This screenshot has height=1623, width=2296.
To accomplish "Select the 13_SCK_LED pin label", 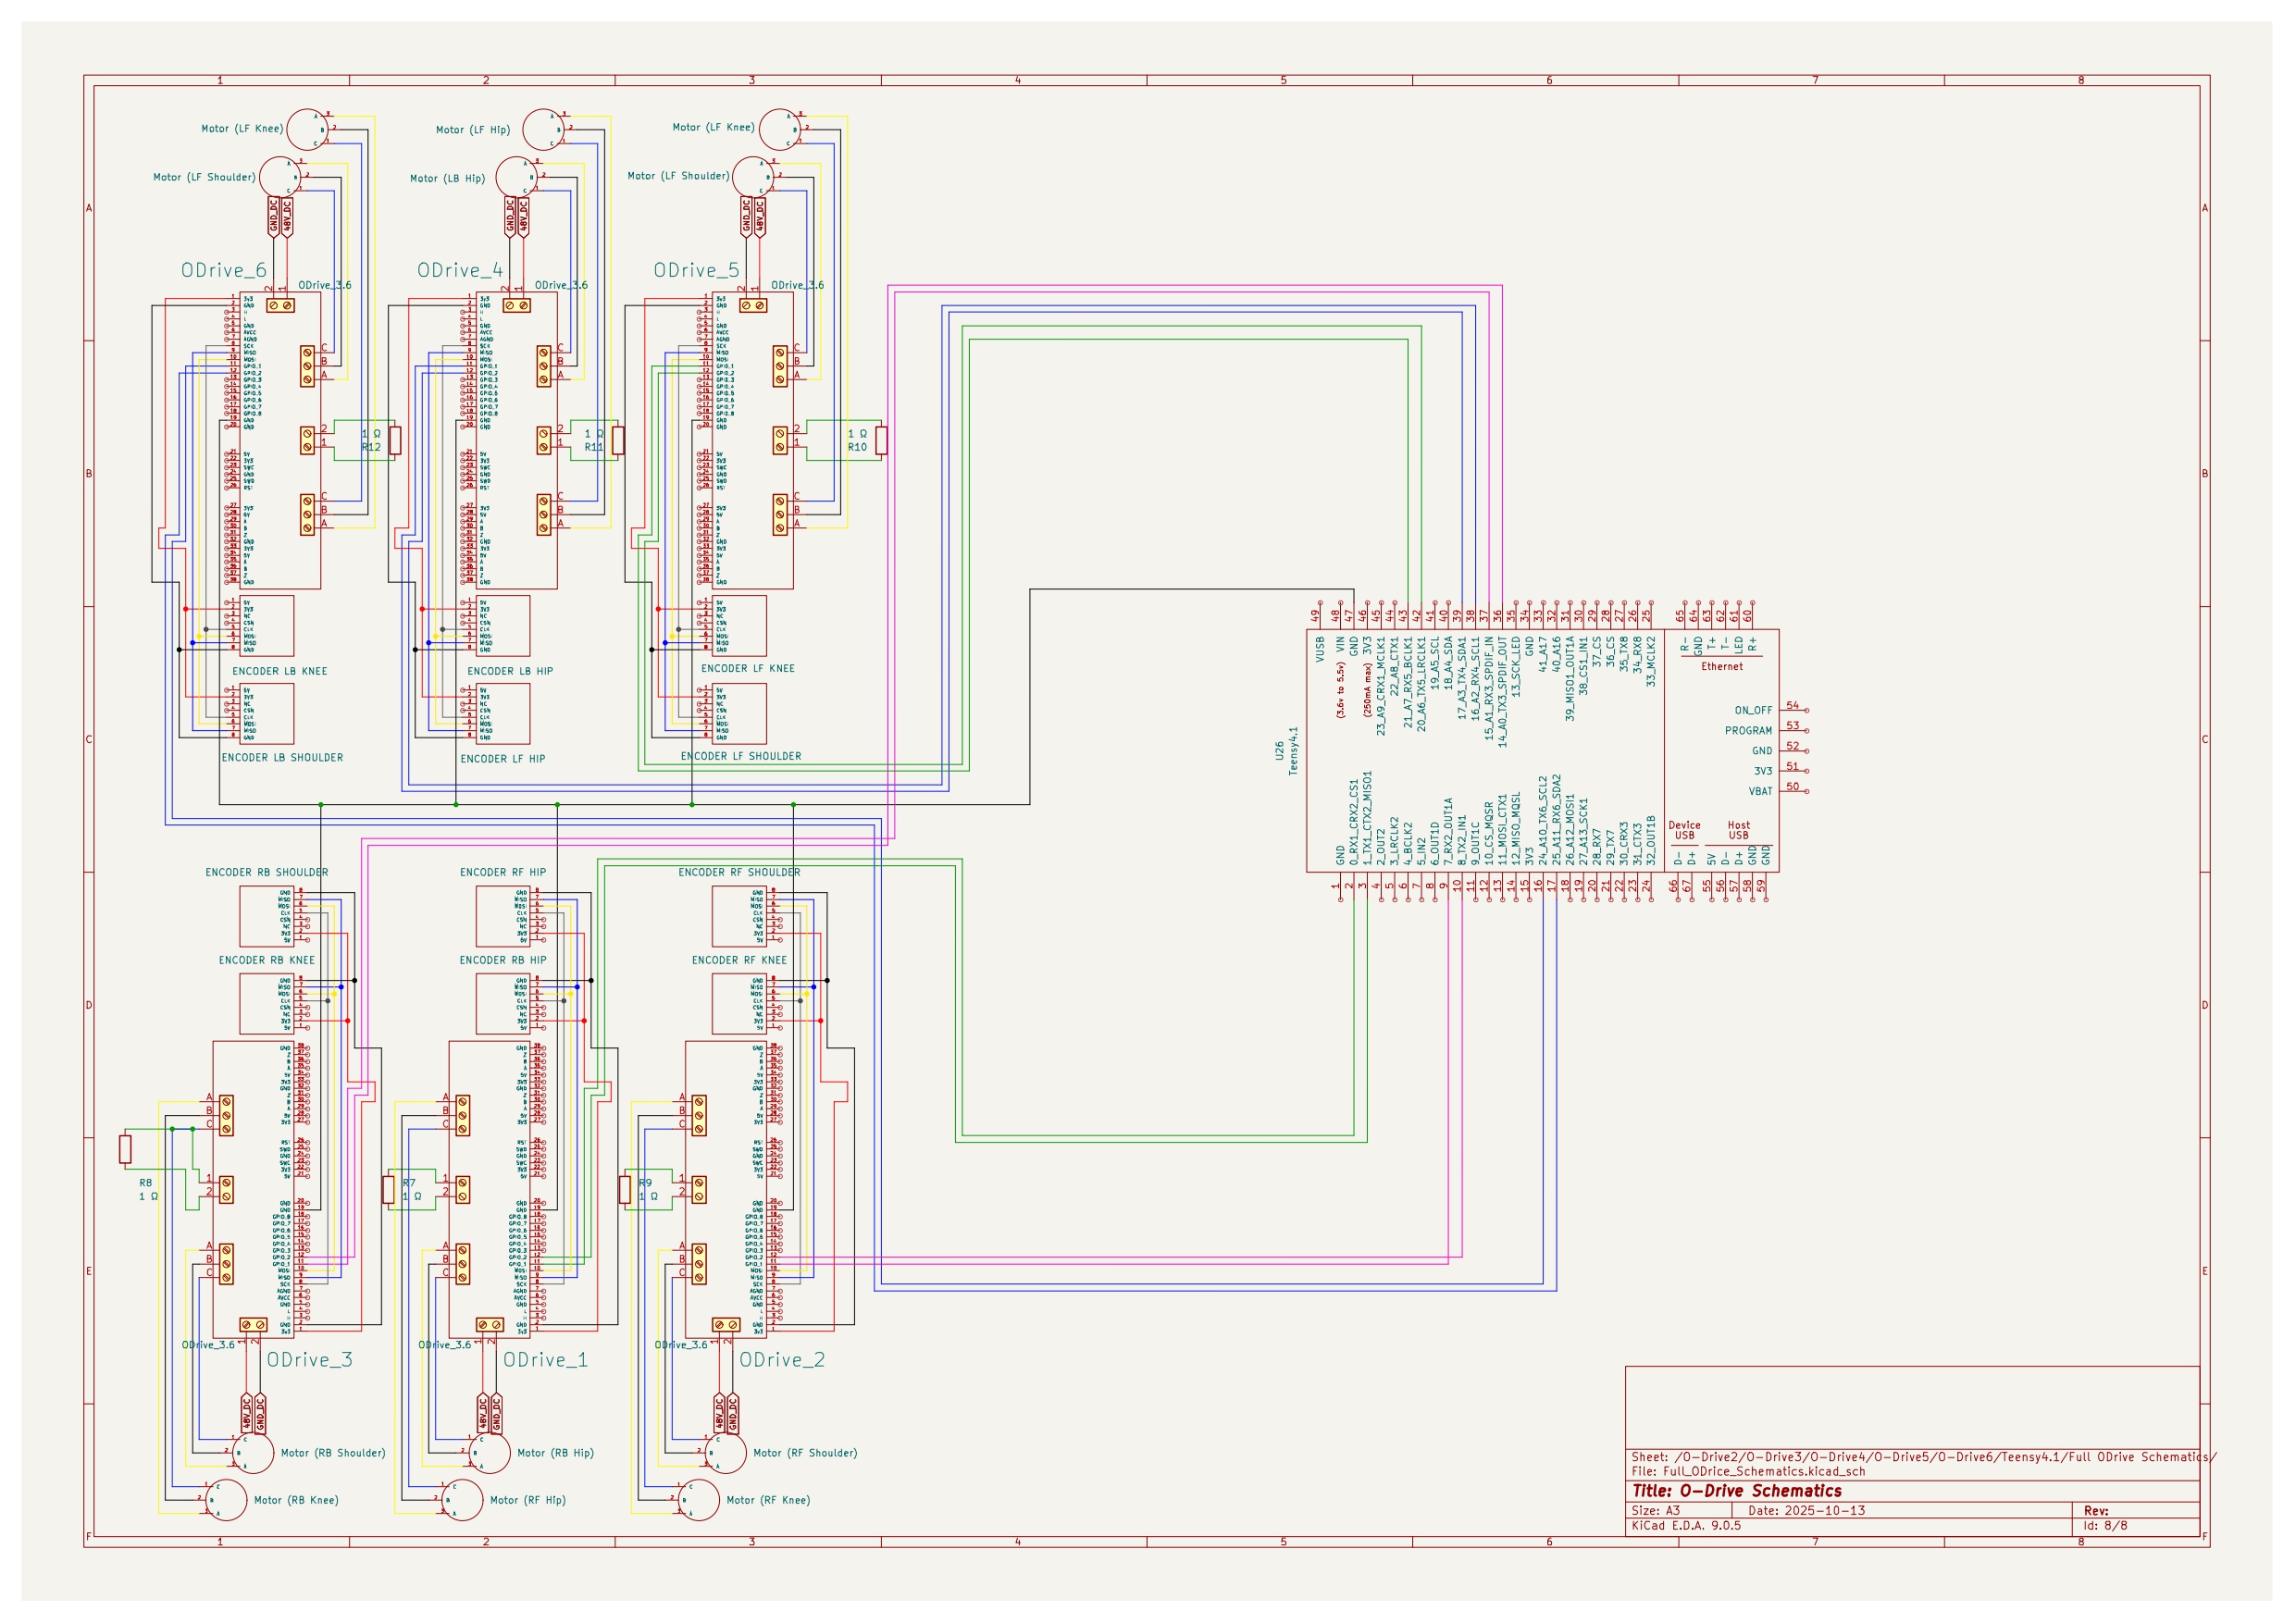I will tap(1516, 666).
